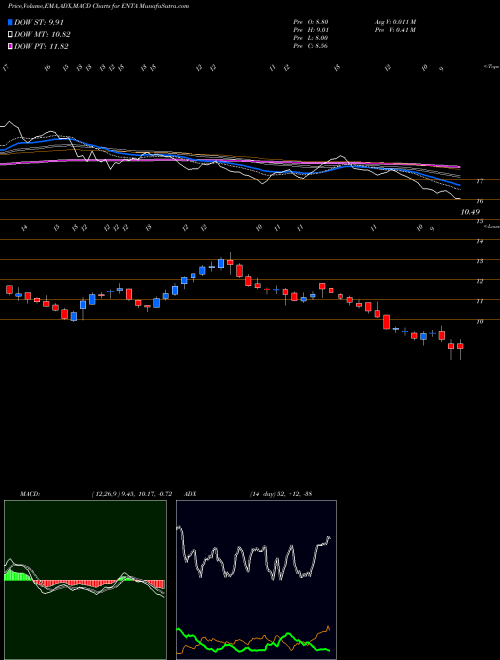This screenshot has width=500, height=660.
Task: Select the DOW ST: 9.91 label
Action: [39, 22]
